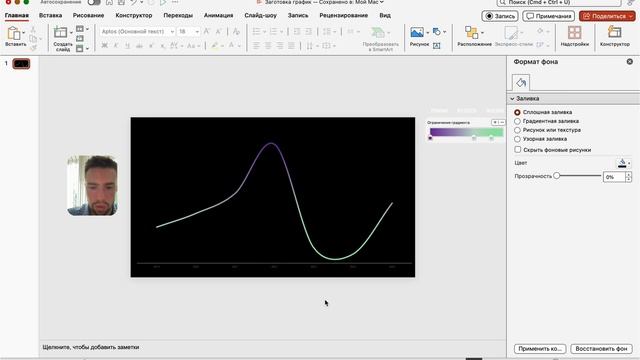Viewport: 640px width, 360px height.
Task: Click the Прозрачность stepper arrows
Action: 629,177
